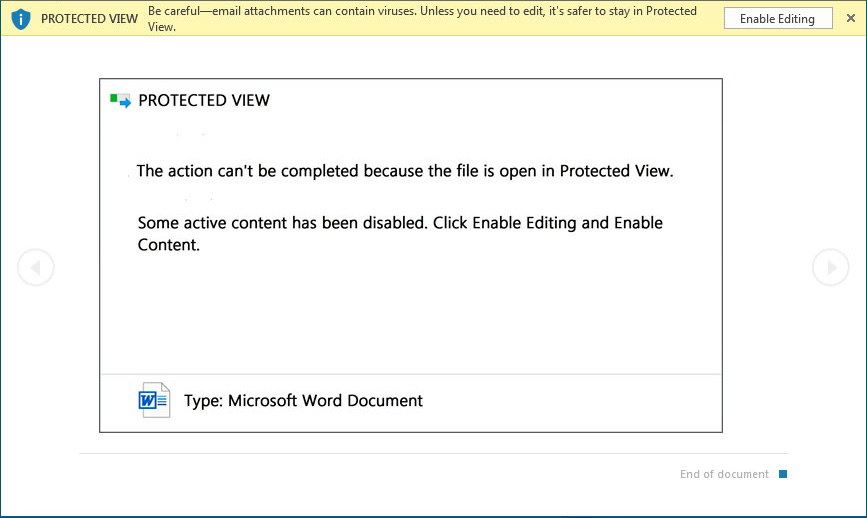The image size is (867, 518).
Task: Click the Type: Microsoft Word Document label
Action: (x=303, y=401)
